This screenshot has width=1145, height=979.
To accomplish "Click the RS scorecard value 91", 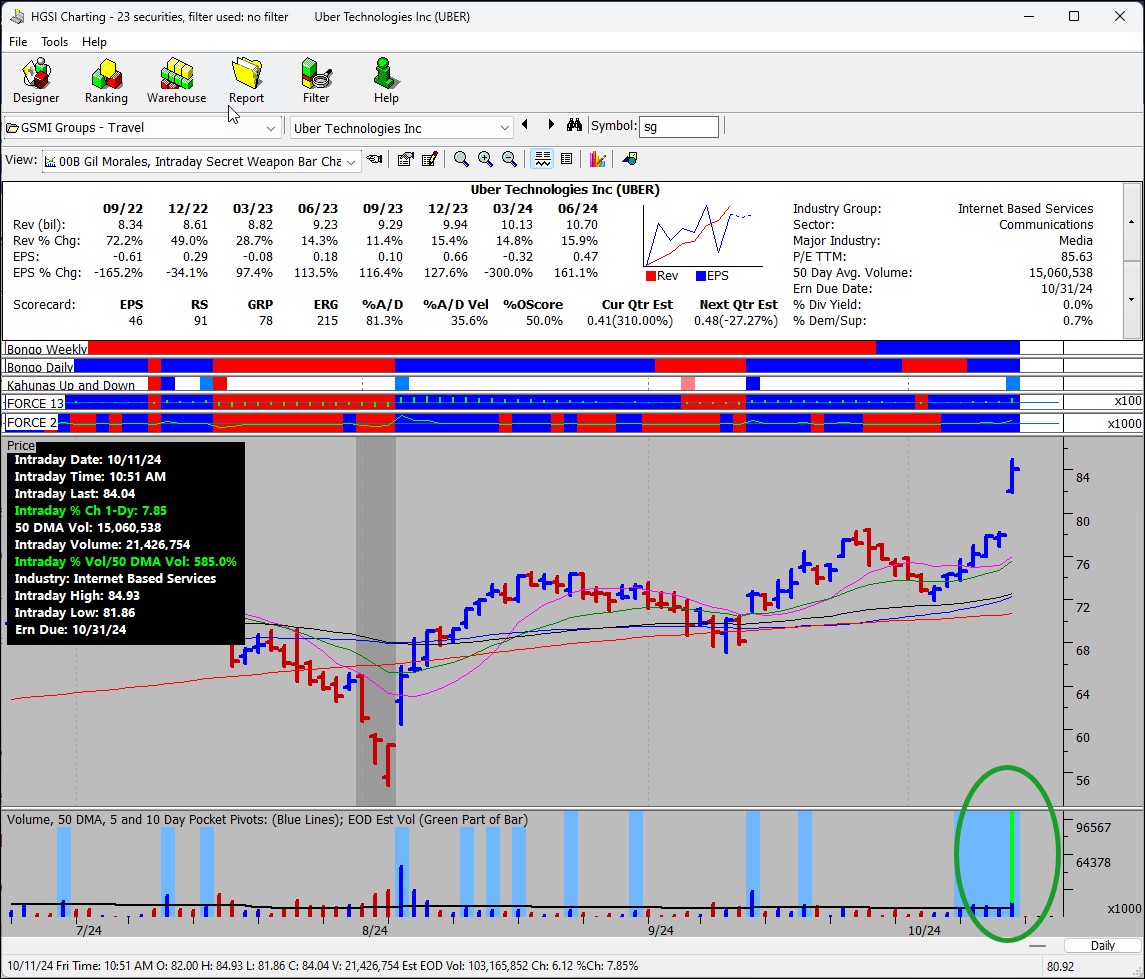I will (x=200, y=321).
